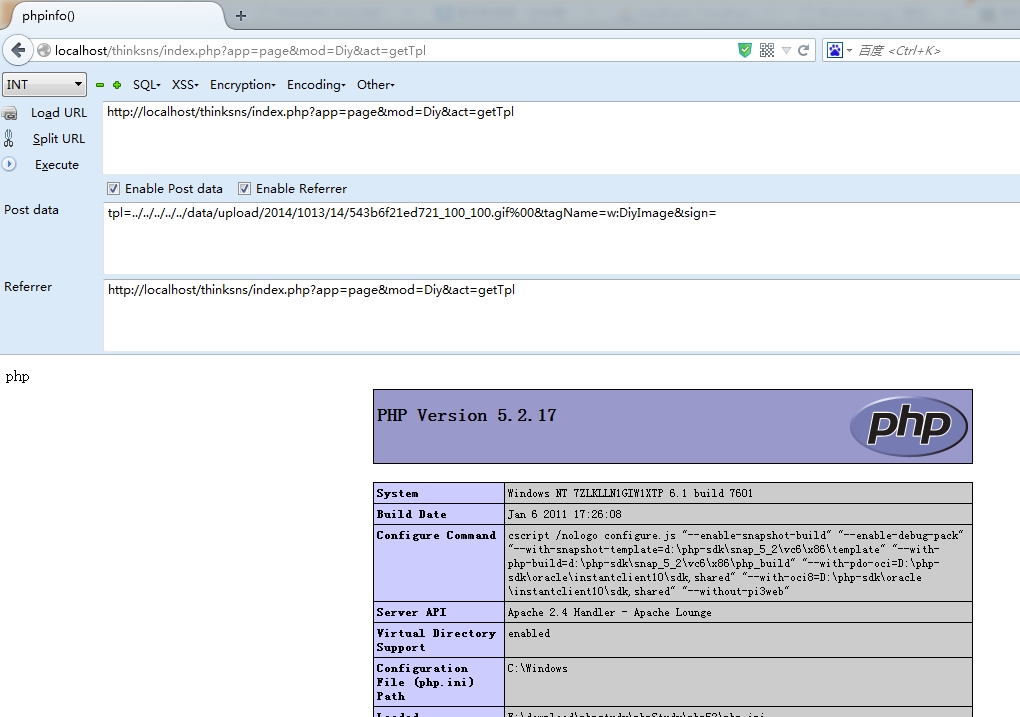Click the Windows NT 7ZLKLLN1GIW1XTP value
This screenshot has width=1020, height=717.
click(x=630, y=493)
